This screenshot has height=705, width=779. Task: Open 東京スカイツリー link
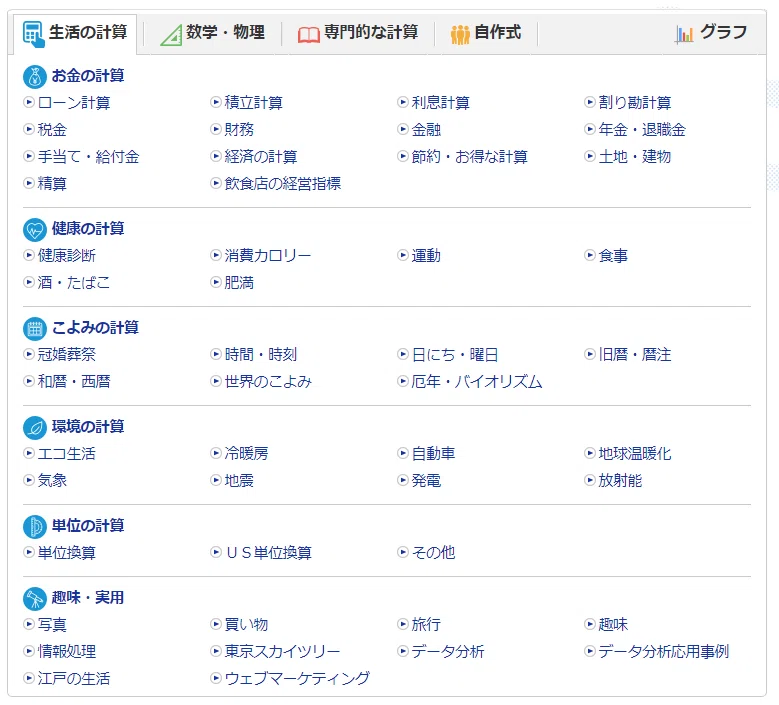click(282, 651)
